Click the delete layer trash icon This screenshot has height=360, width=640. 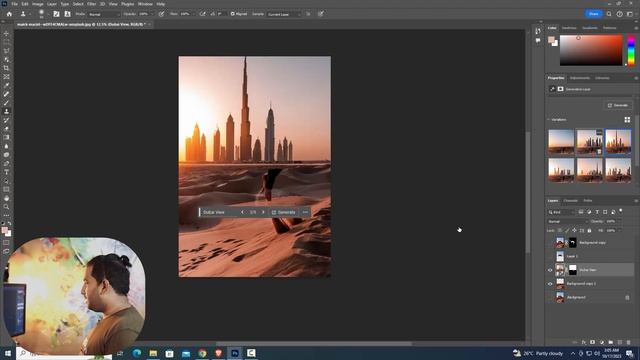click(x=629, y=342)
